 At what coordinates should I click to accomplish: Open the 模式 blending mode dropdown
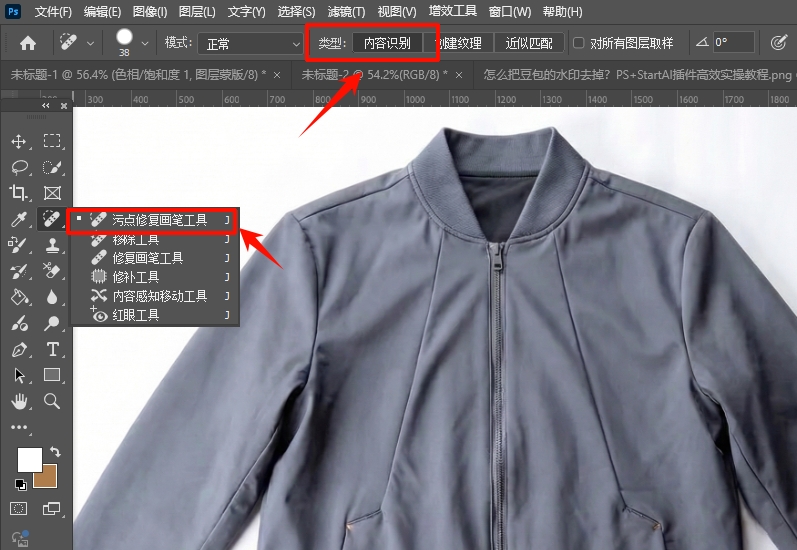(251, 44)
